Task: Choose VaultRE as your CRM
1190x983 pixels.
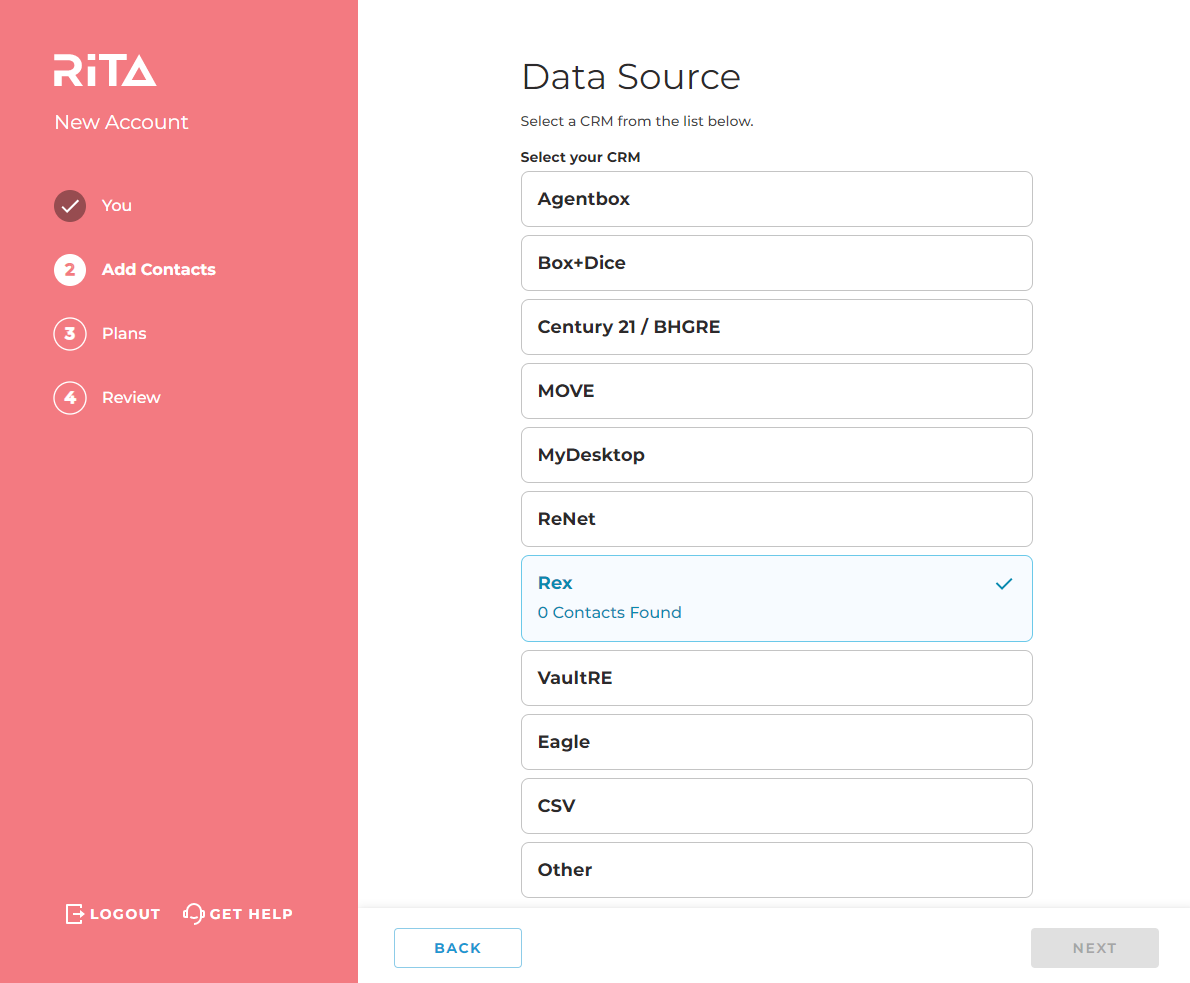Action: [776, 678]
